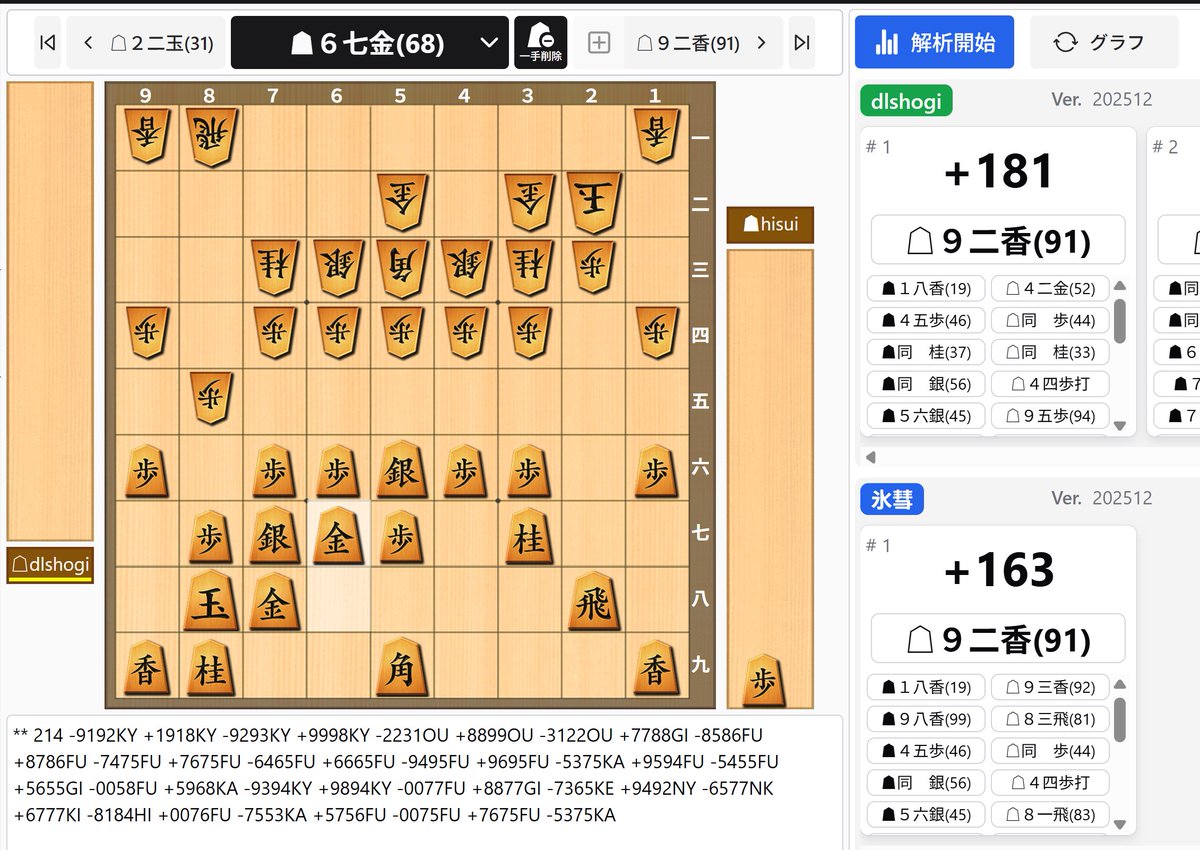Click dlshogi line move 5六銀(45)
The width and height of the screenshot is (1200, 850).
point(926,416)
